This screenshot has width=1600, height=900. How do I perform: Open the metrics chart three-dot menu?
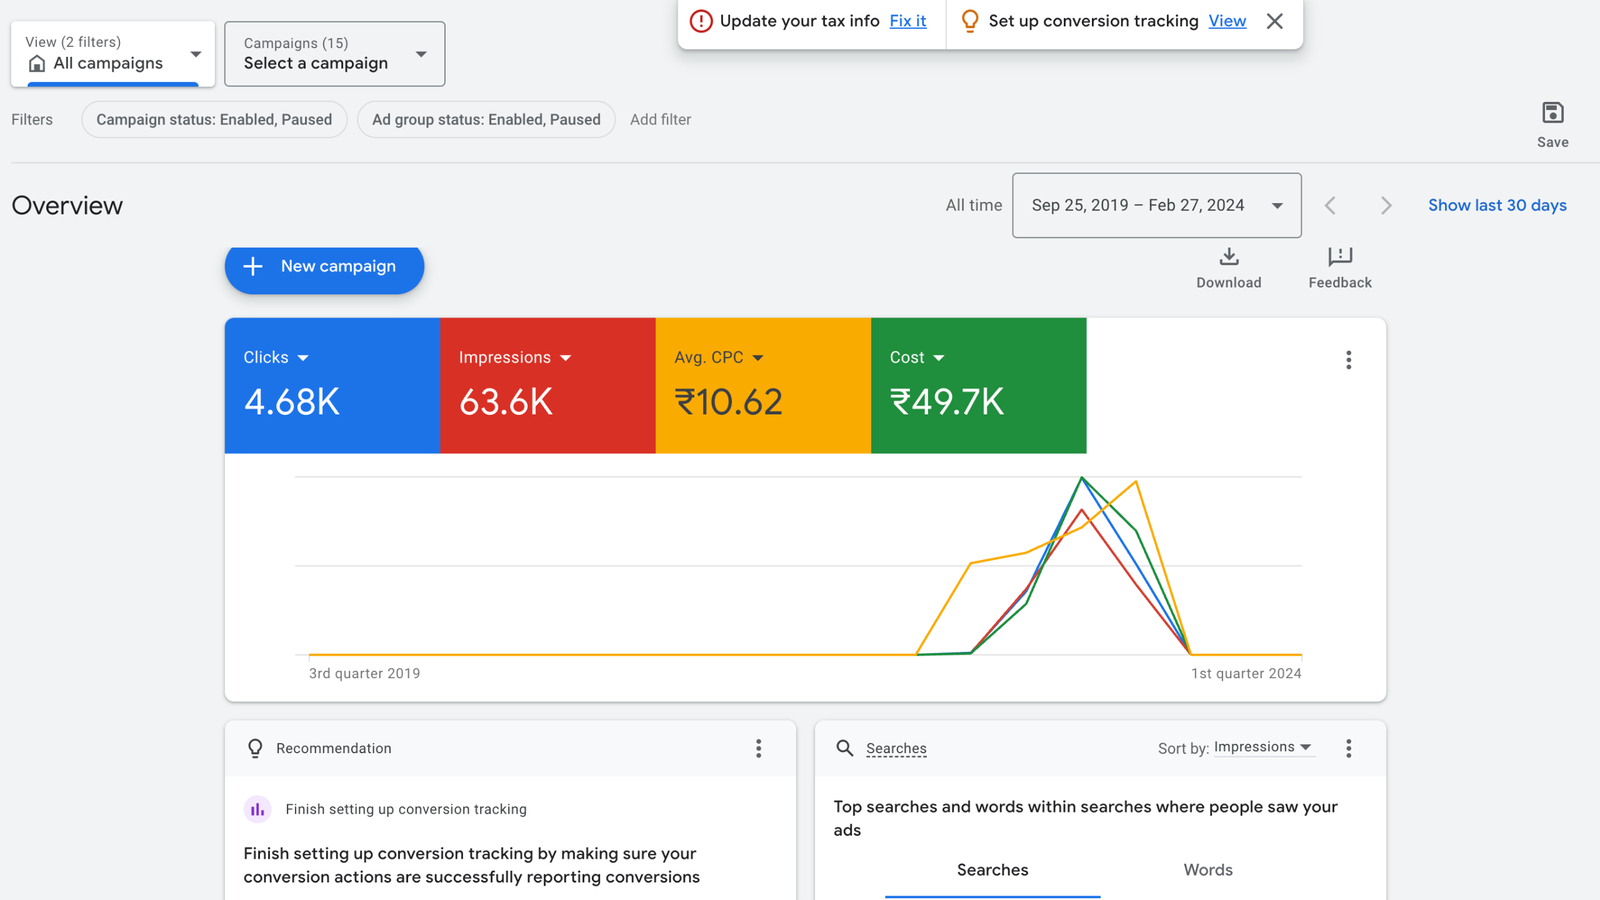[1348, 360]
